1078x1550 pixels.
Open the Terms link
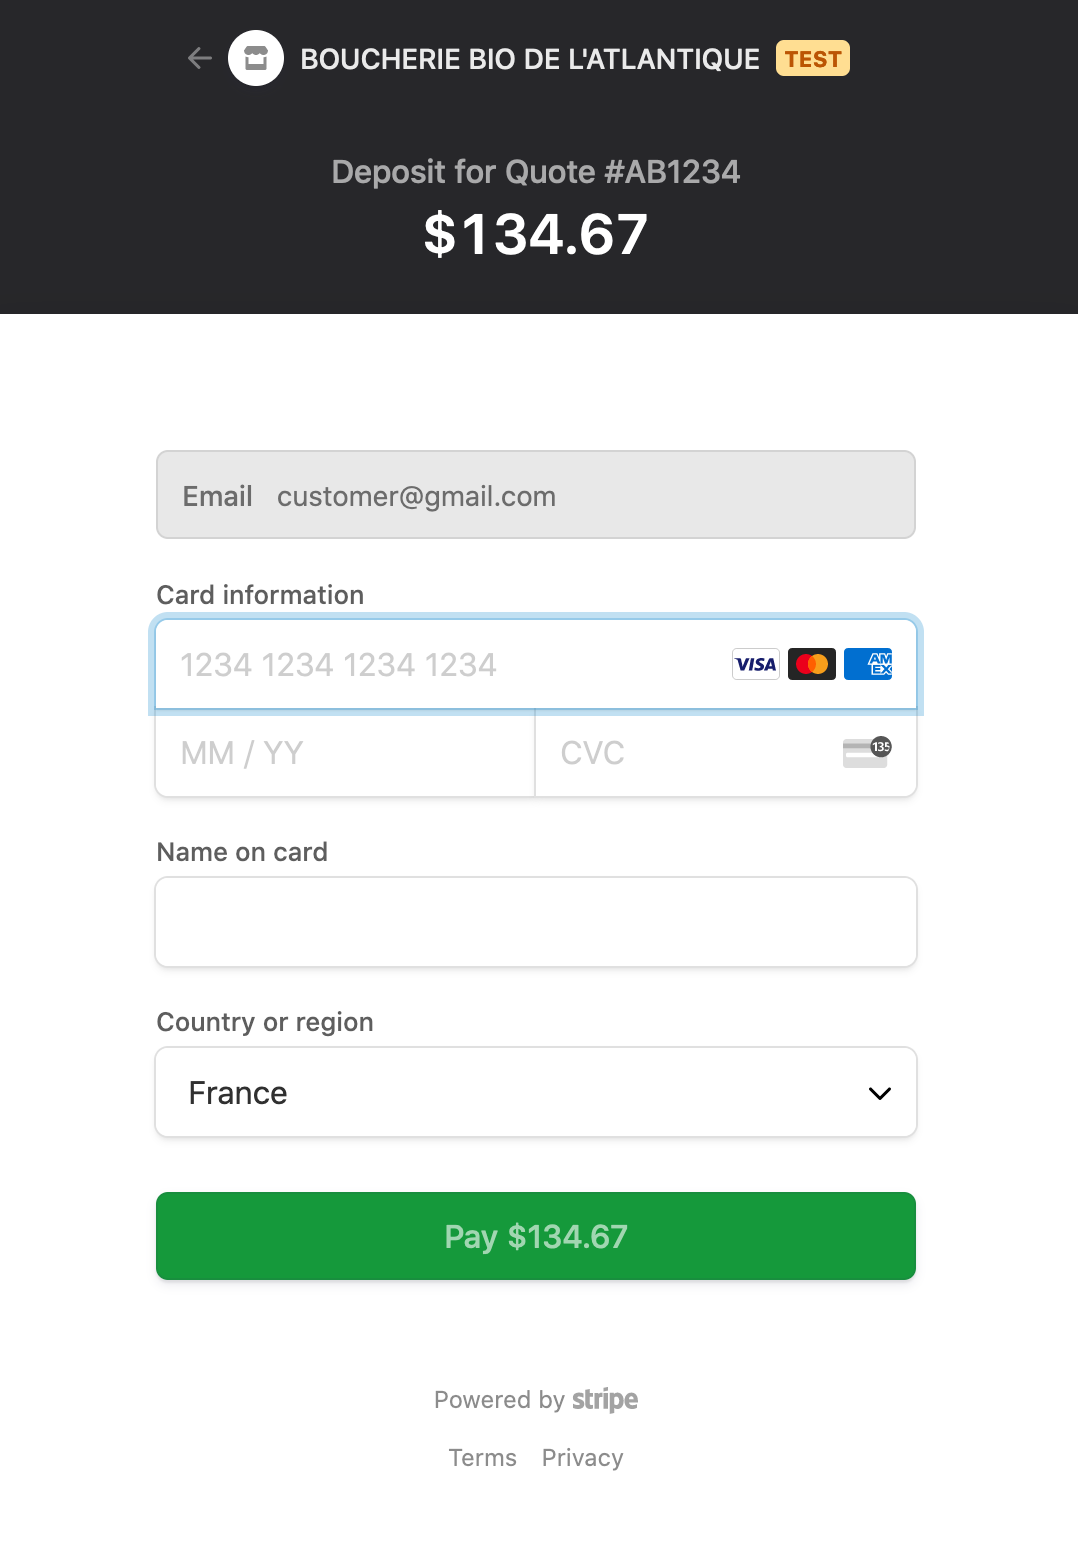(x=482, y=1458)
